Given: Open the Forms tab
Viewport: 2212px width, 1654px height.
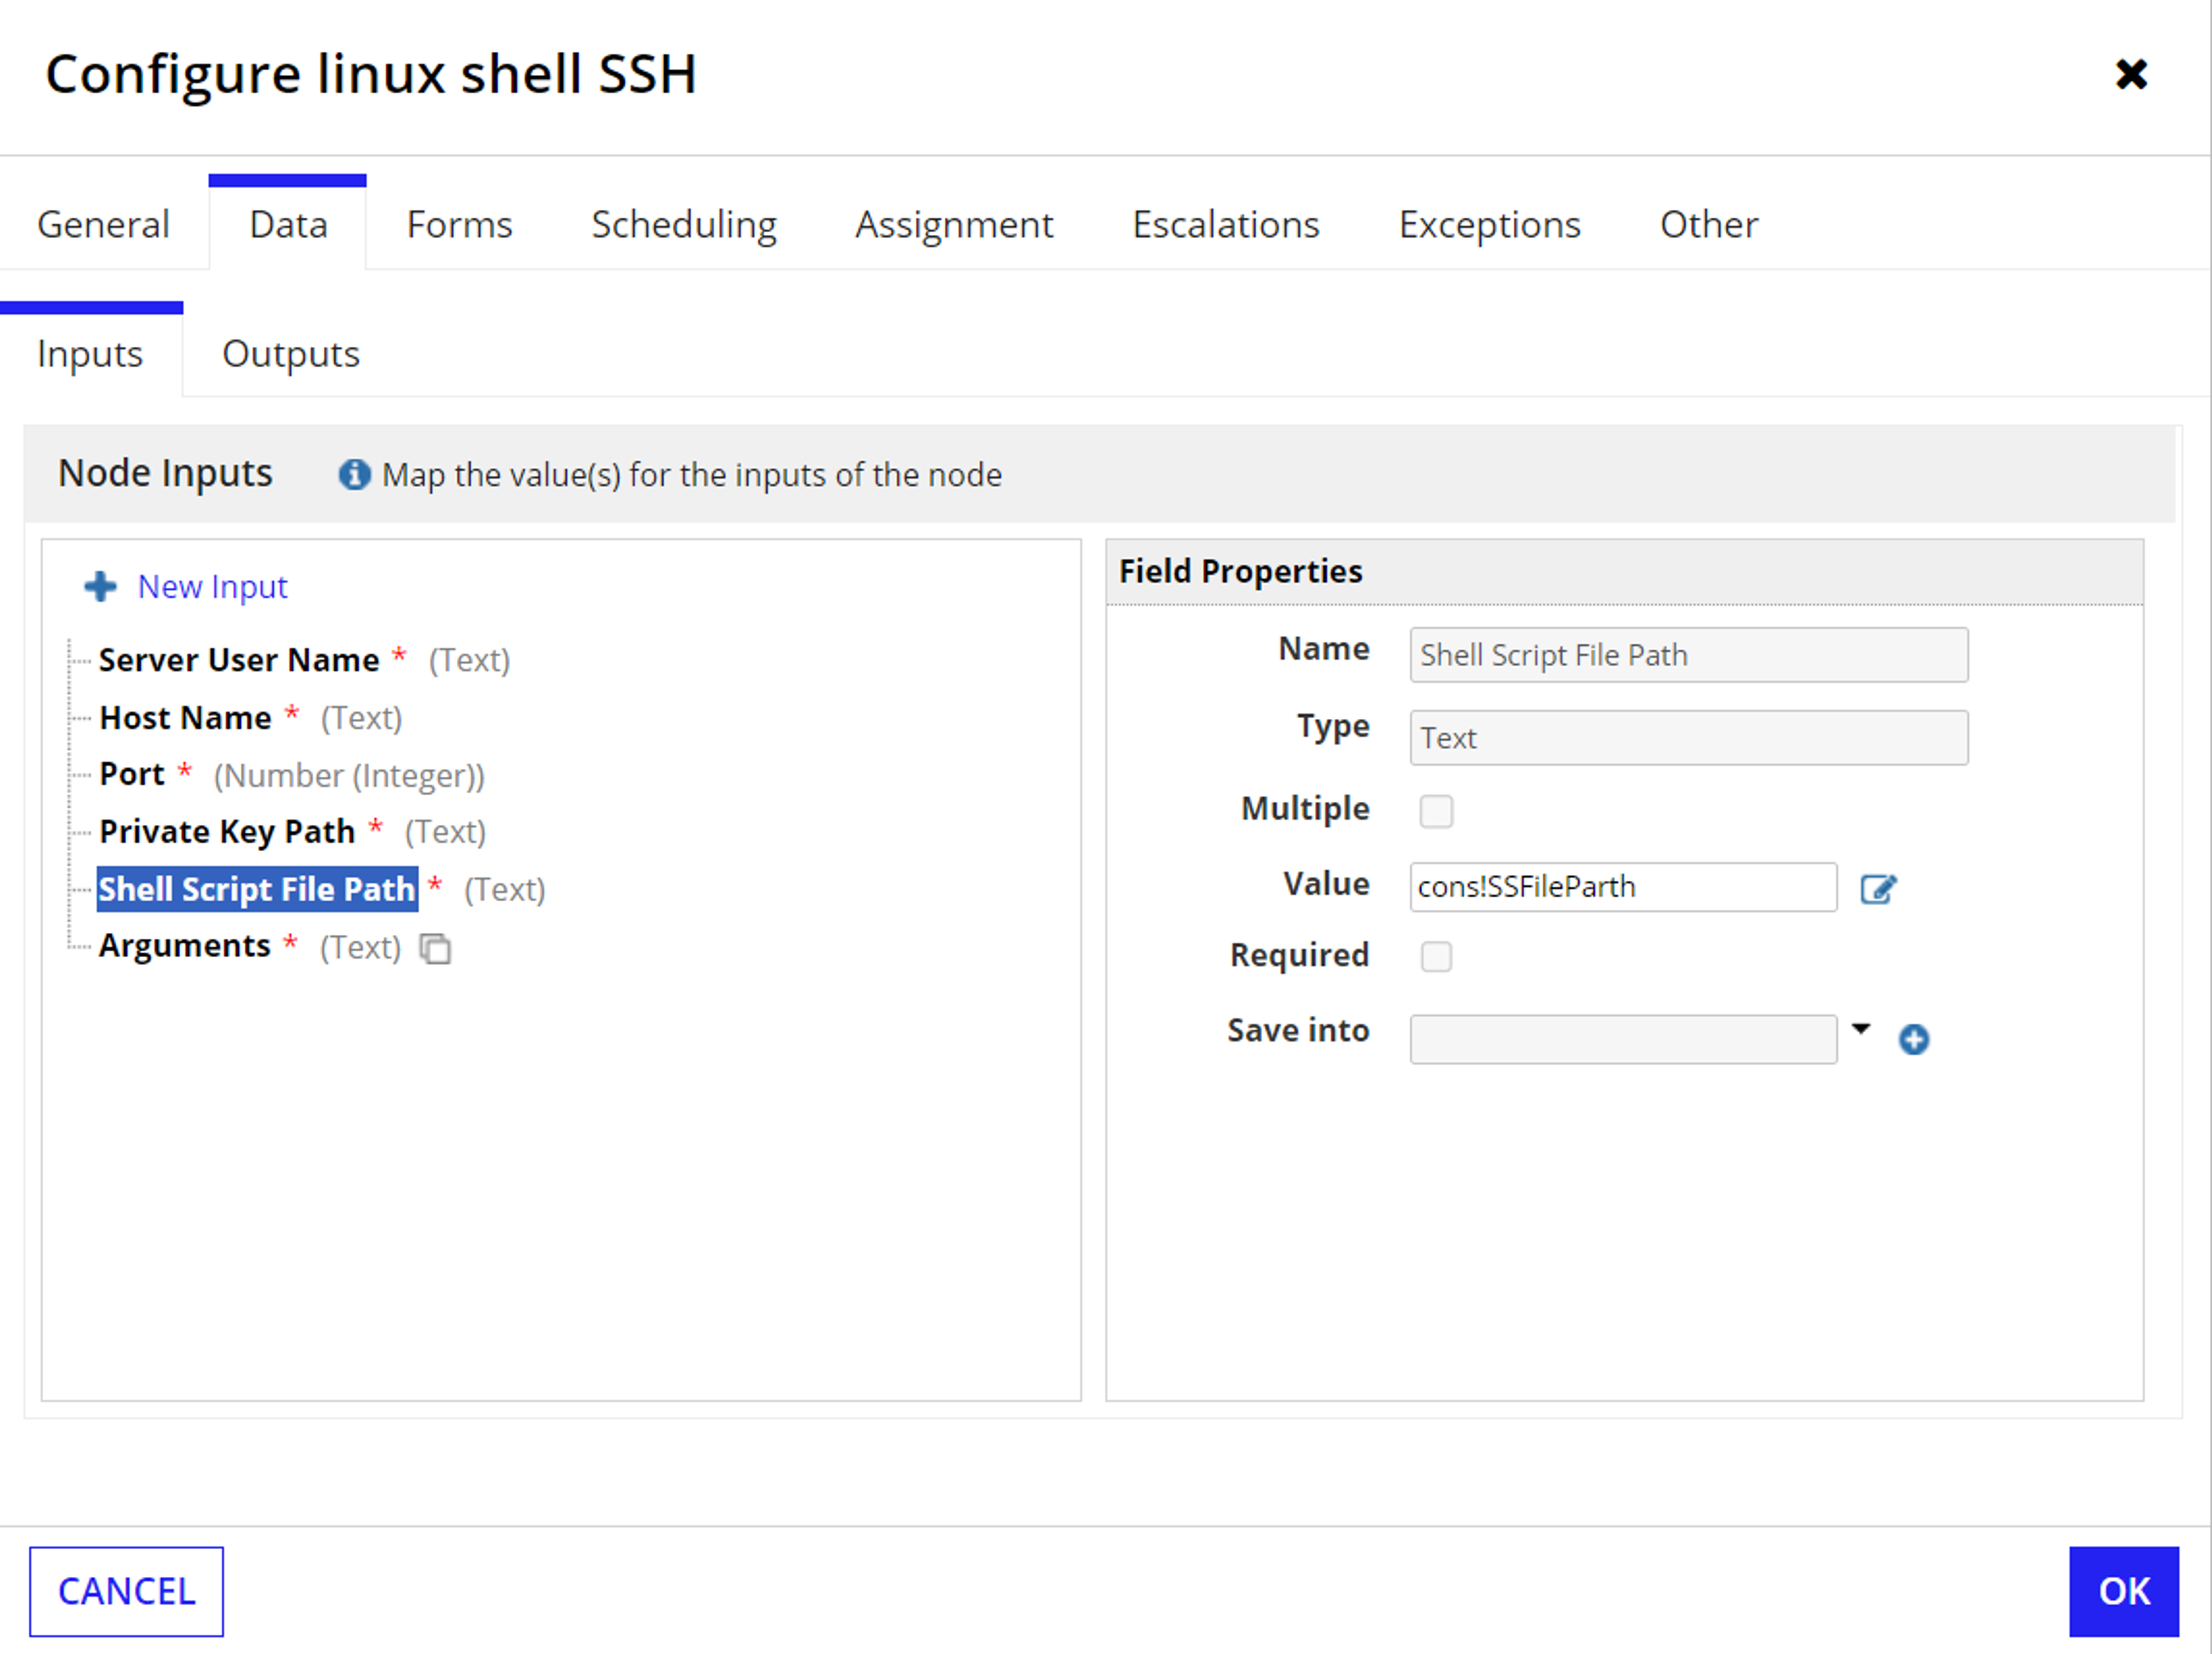Looking at the screenshot, I should click(459, 224).
